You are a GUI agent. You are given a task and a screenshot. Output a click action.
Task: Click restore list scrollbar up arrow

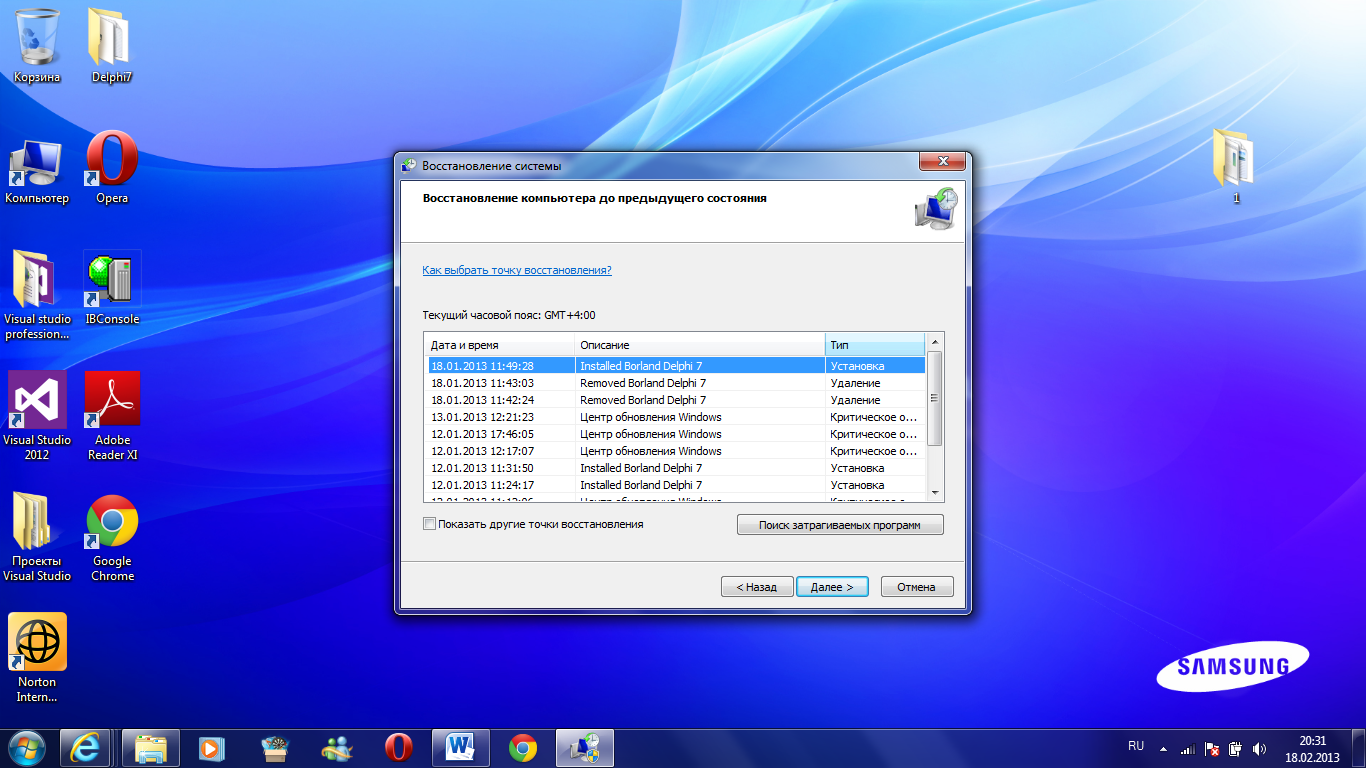pos(935,343)
